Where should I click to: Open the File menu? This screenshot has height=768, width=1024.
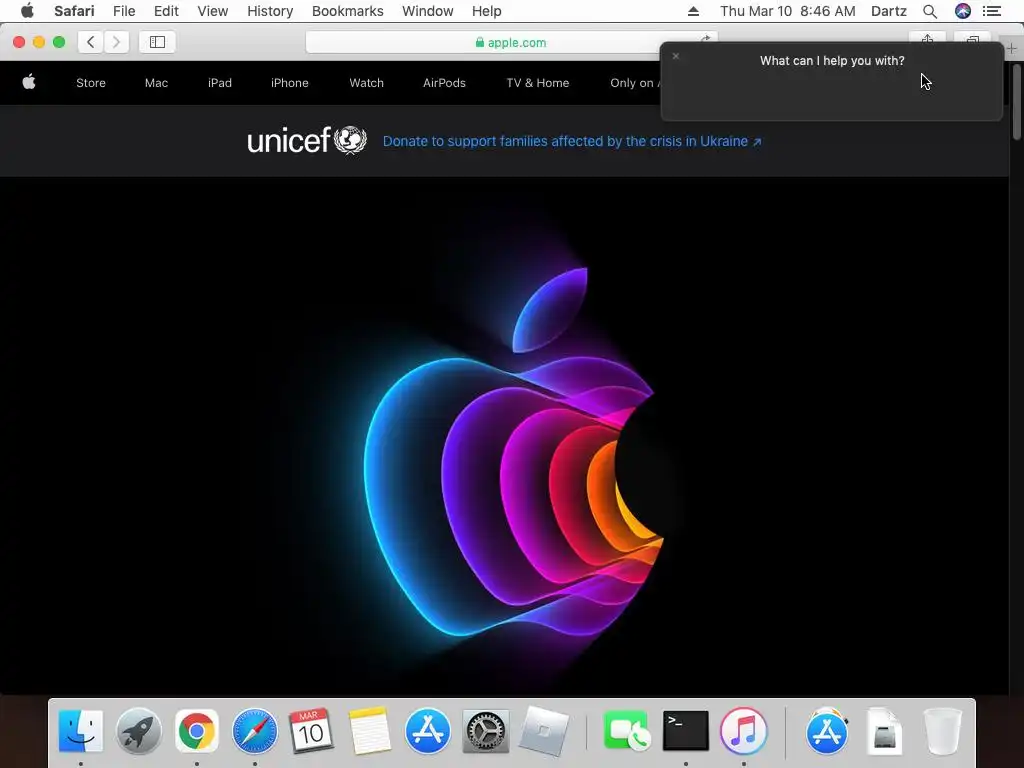[124, 11]
